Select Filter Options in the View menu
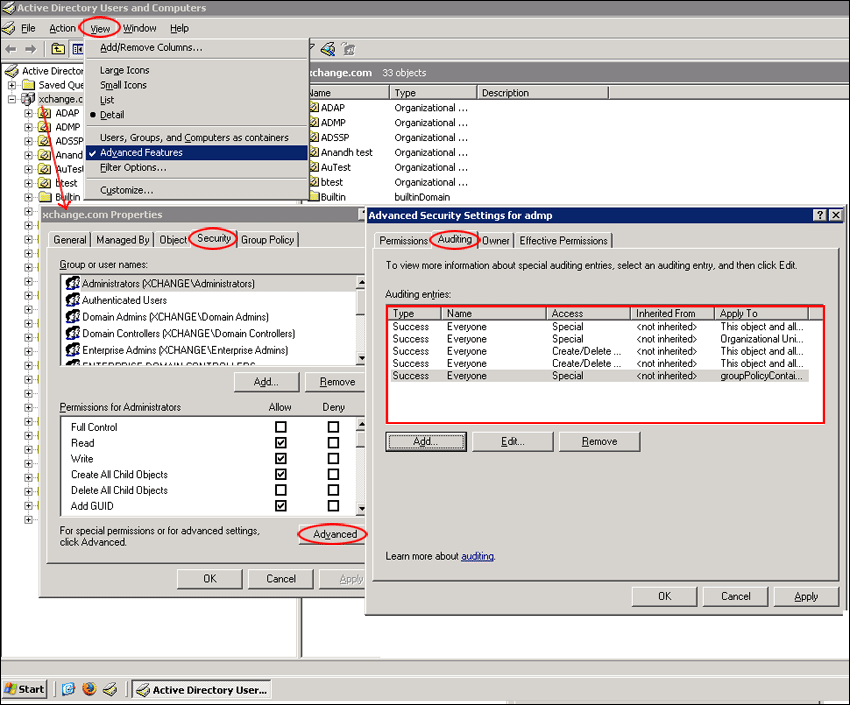This screenshot has height=705, width=850. click(132, 168)
